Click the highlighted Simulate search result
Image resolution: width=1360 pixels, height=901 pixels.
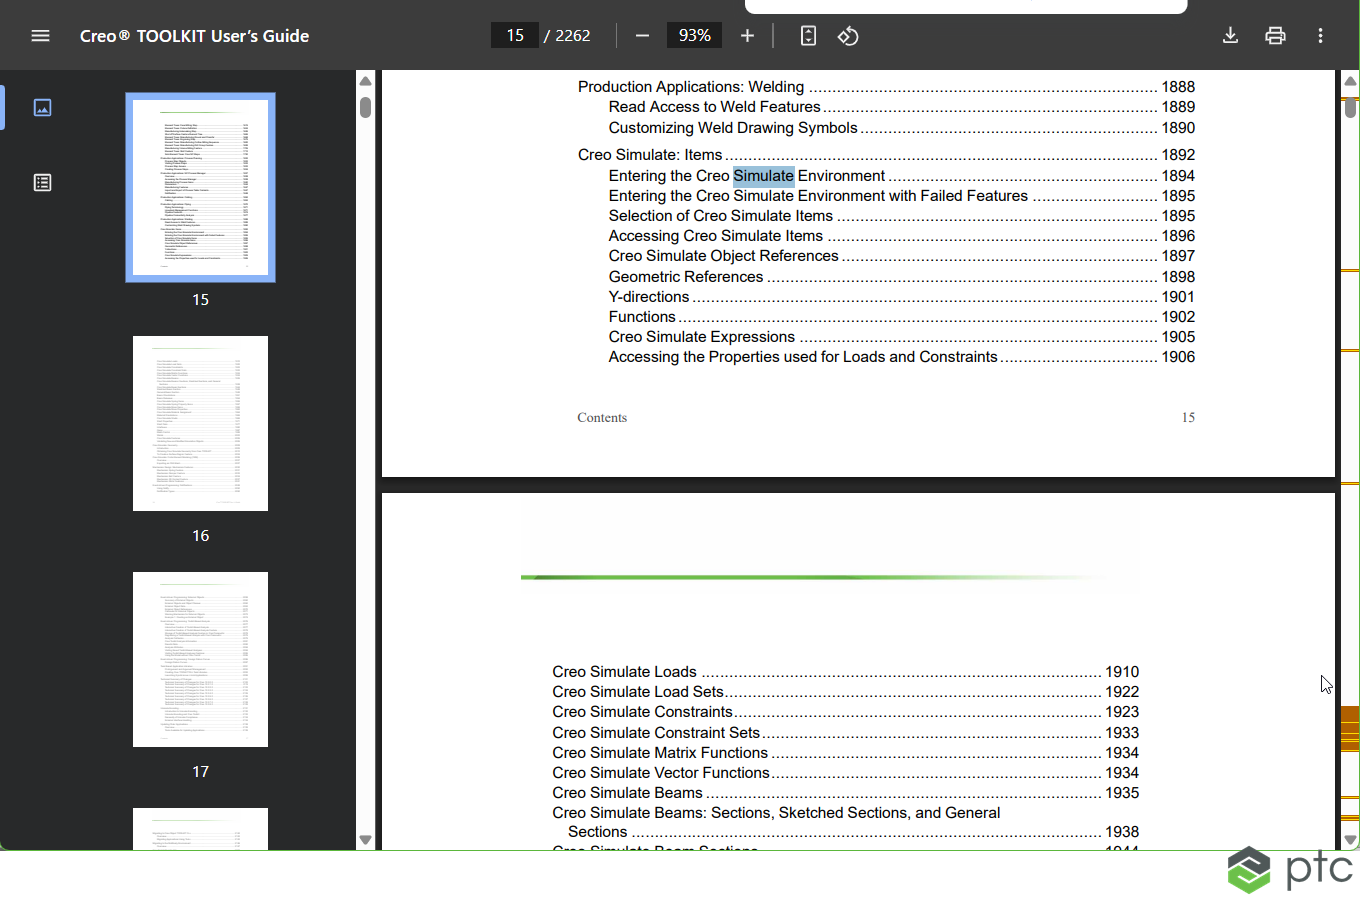coord(763,175)
